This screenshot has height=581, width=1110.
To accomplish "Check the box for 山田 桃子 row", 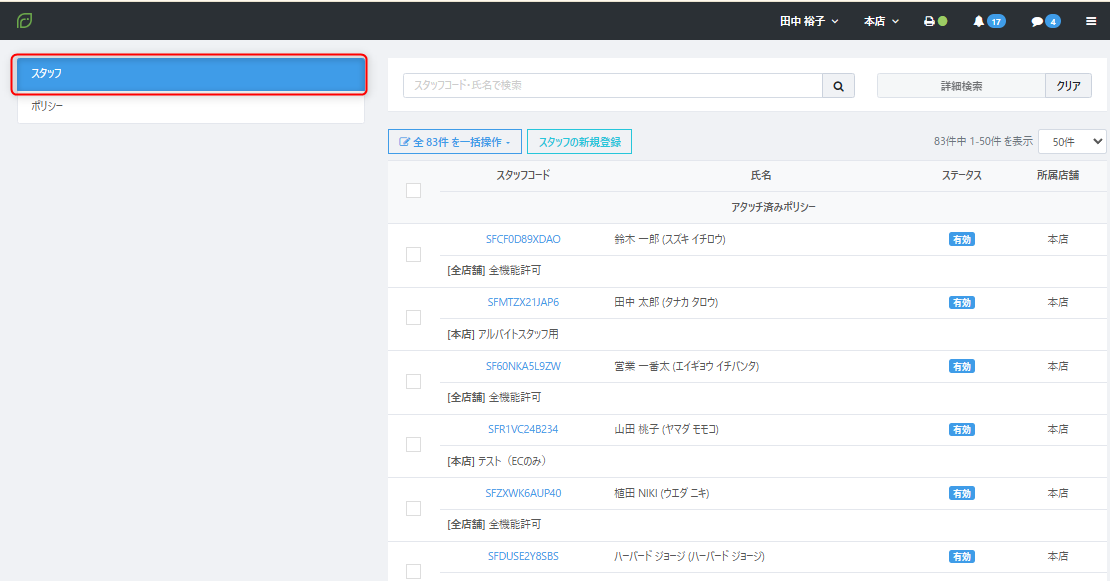I will [x=413, y=444].
